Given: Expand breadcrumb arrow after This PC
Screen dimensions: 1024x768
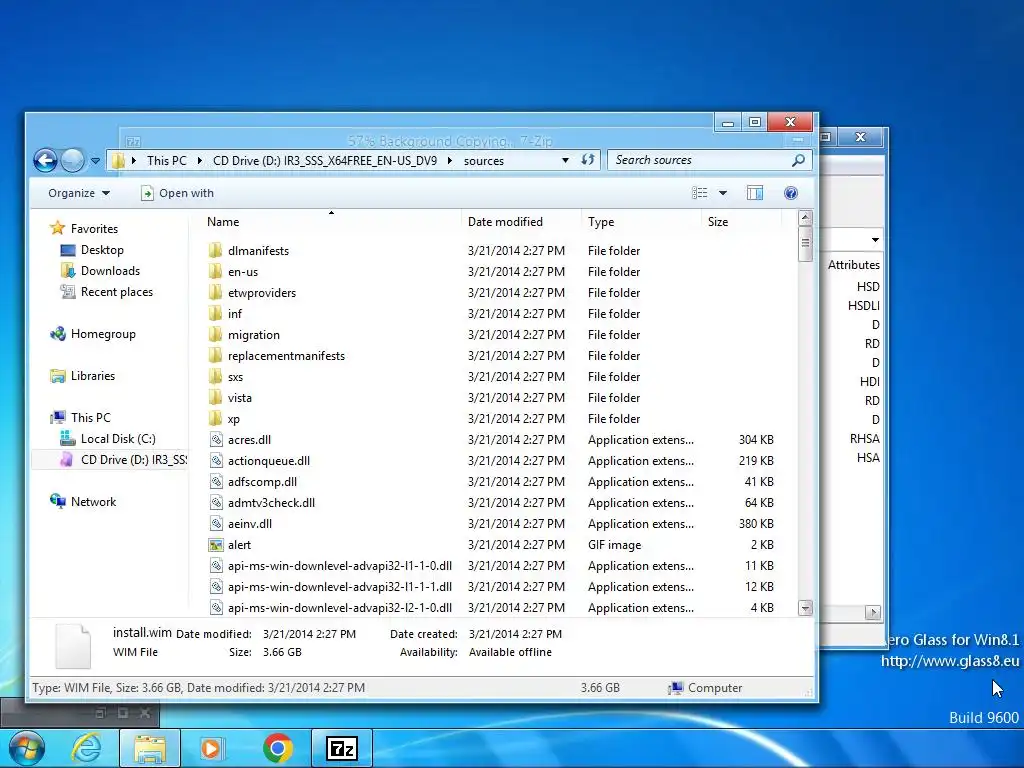Looking at the screenshot, I should coord(199,161).
